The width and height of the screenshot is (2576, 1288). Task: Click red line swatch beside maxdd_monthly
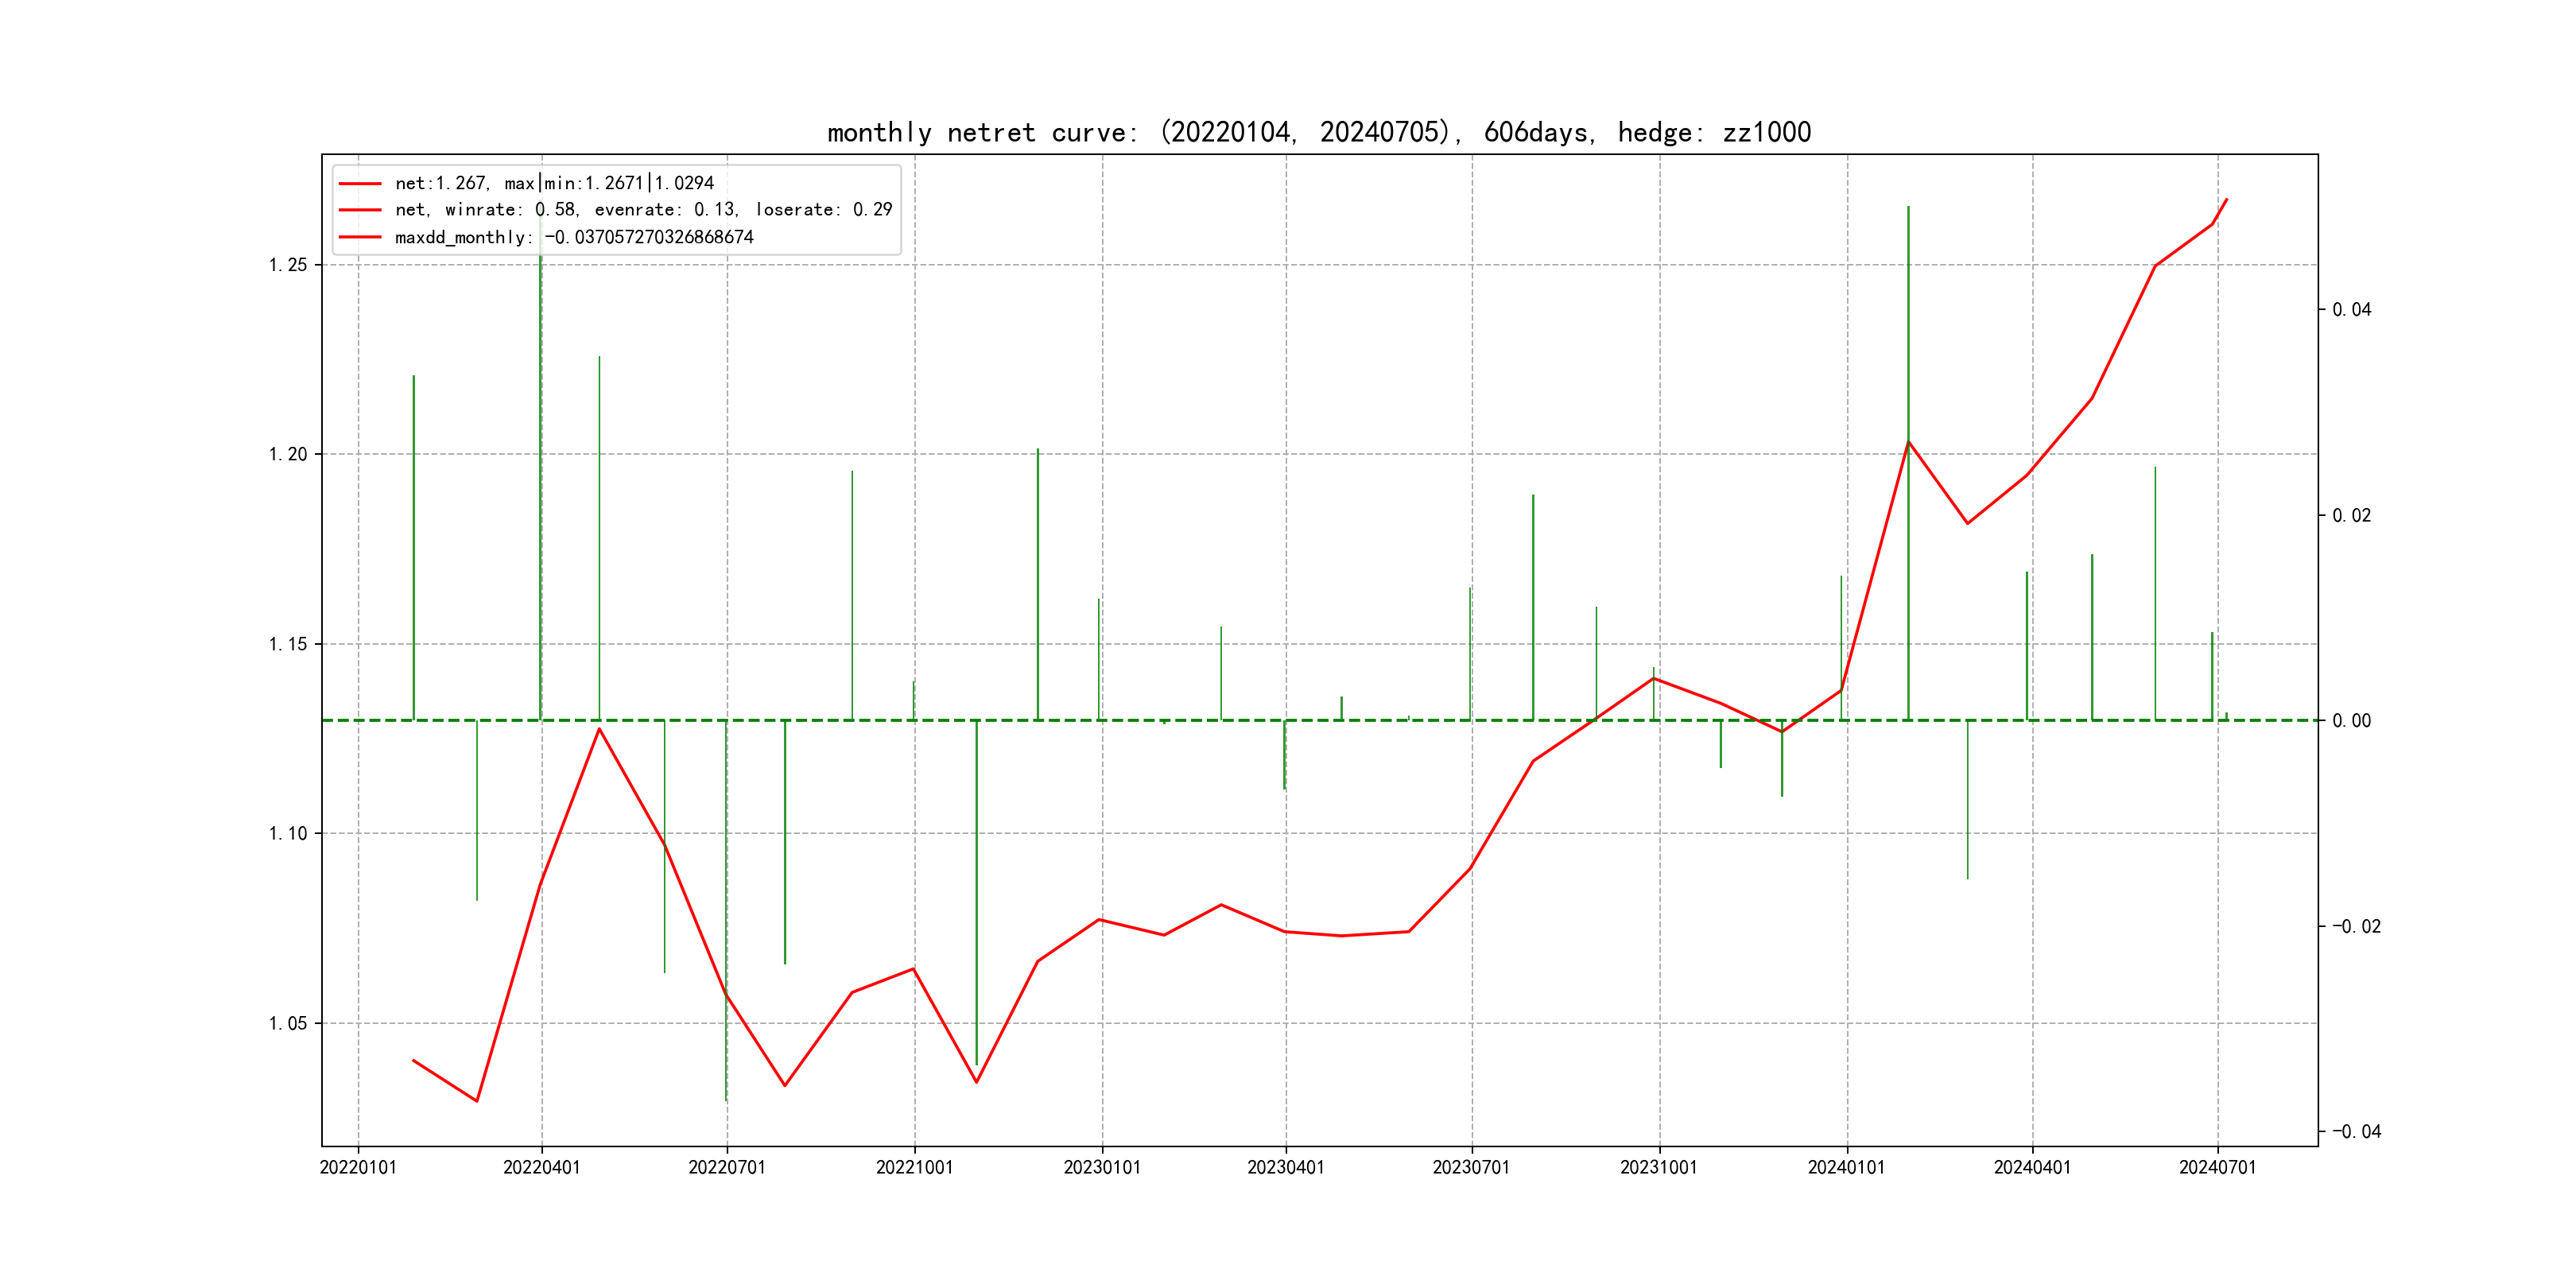(x=360, y=238)
